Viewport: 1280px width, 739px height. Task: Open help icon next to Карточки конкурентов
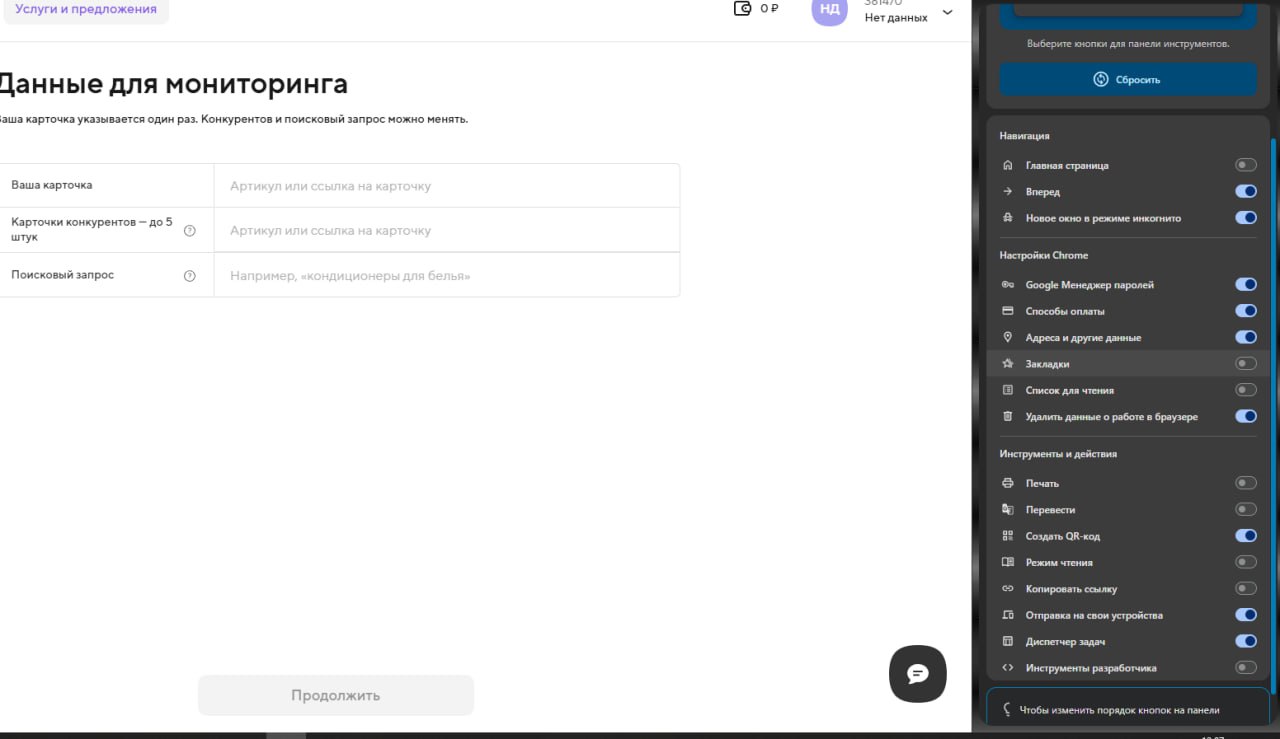[190, 230]
